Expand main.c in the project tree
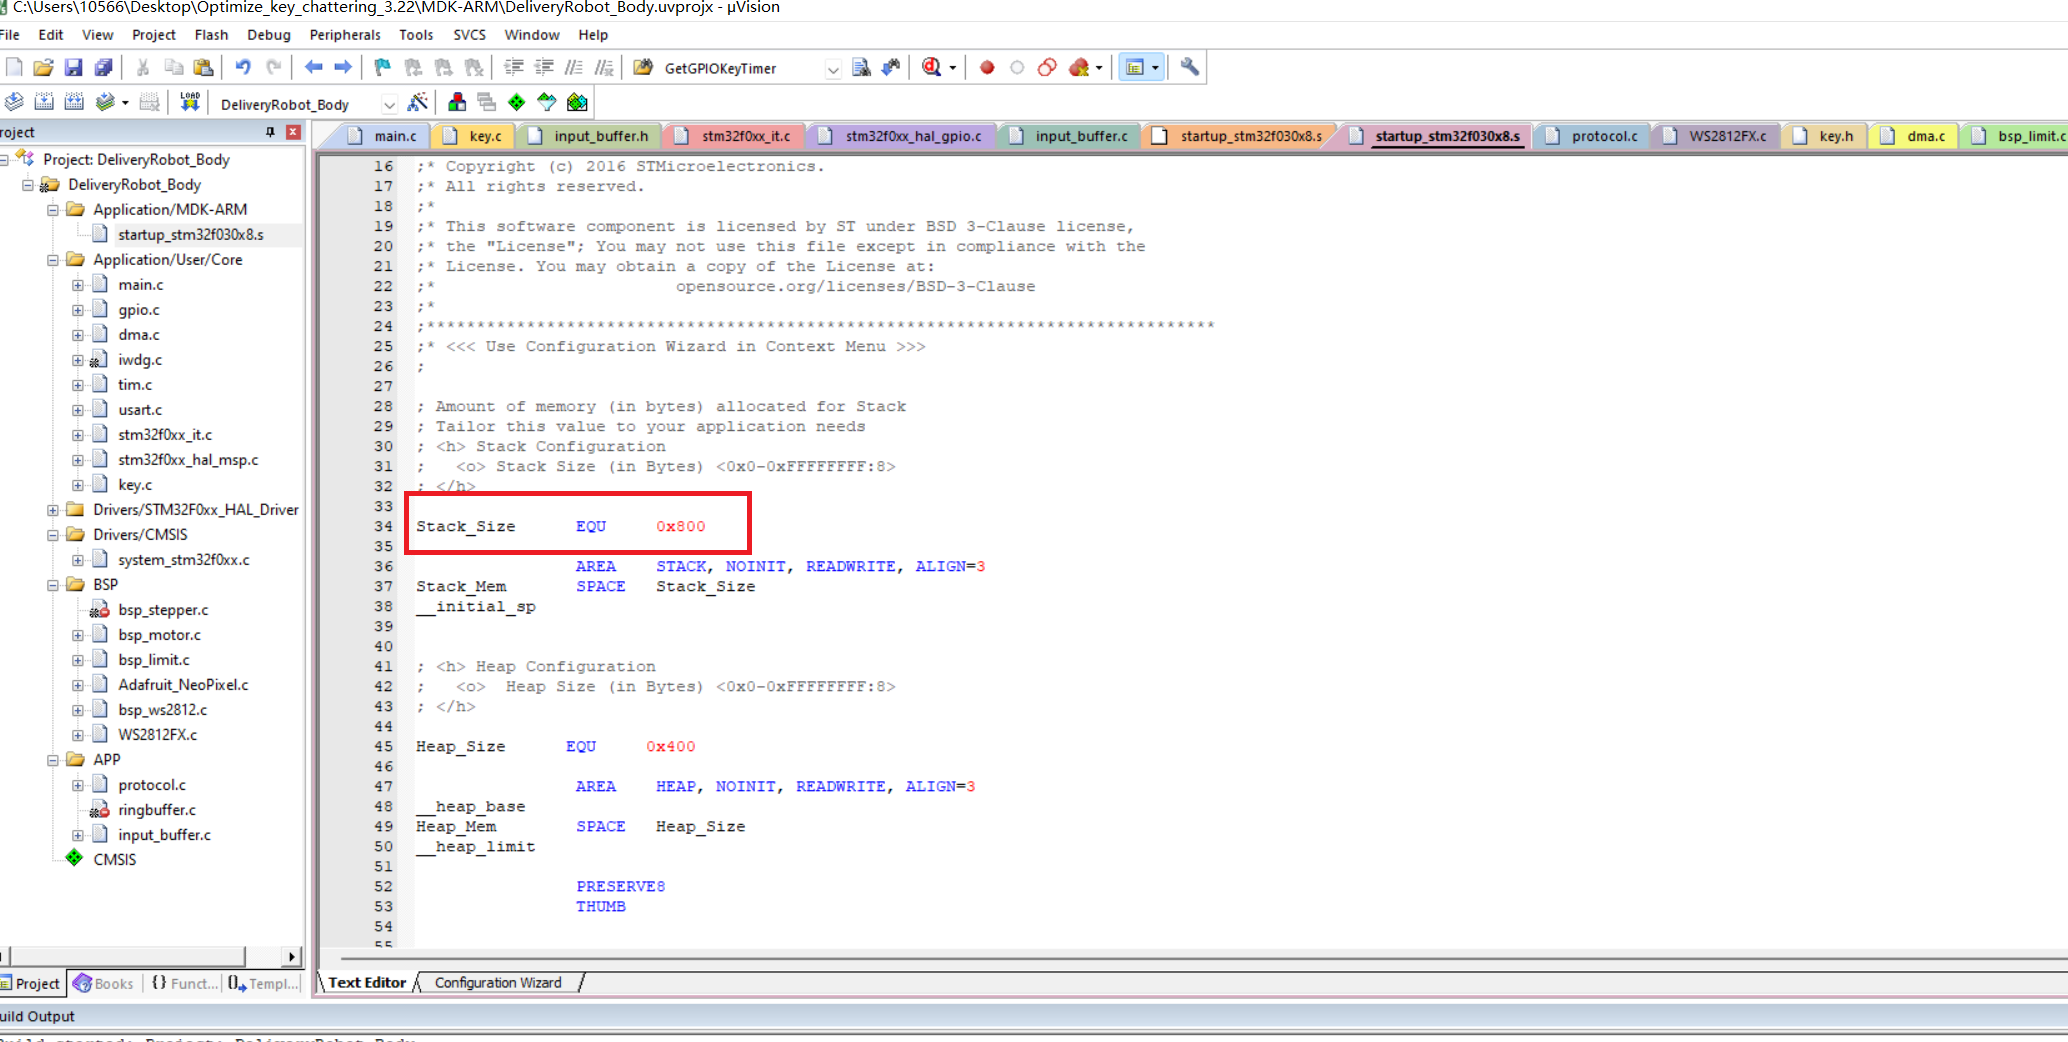The height and width of the screenshot is (1042, 2068). [79, 284]
